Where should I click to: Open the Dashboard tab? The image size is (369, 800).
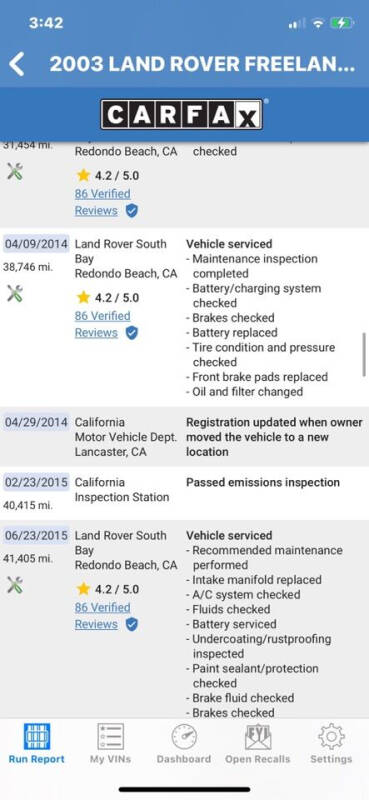[184, 743]
